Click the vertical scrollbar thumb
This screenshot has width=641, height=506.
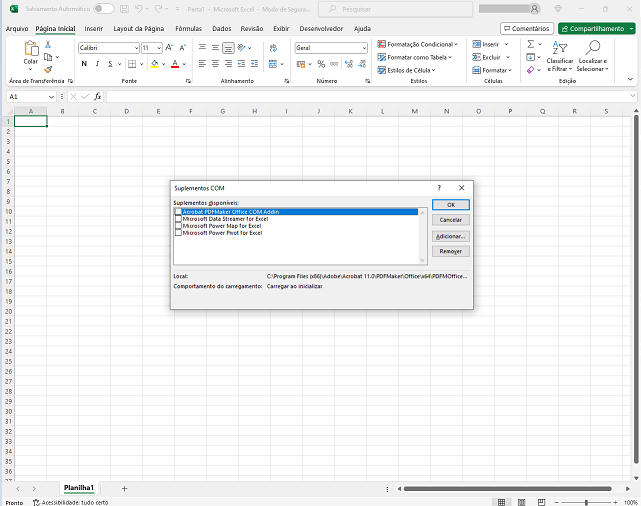pyautogui.click(x=636, y=290)
